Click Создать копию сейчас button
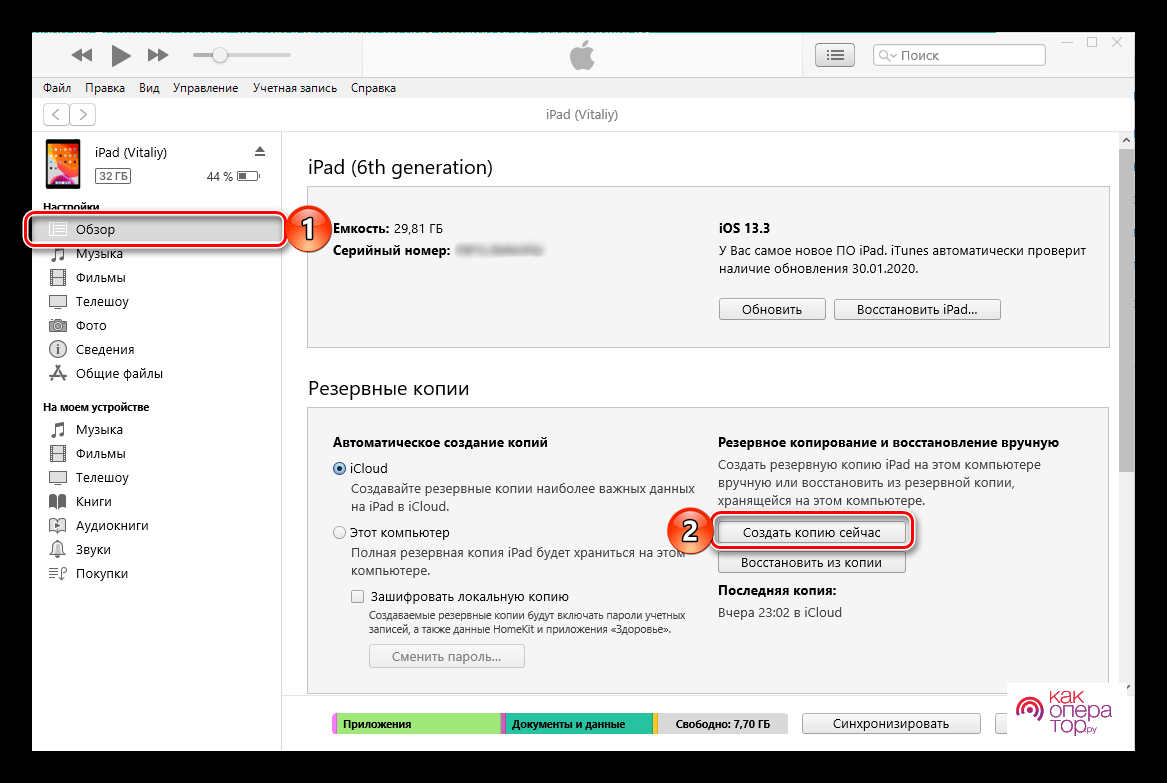The height and width of the screenshot is (783, 1167). point(811,533)
